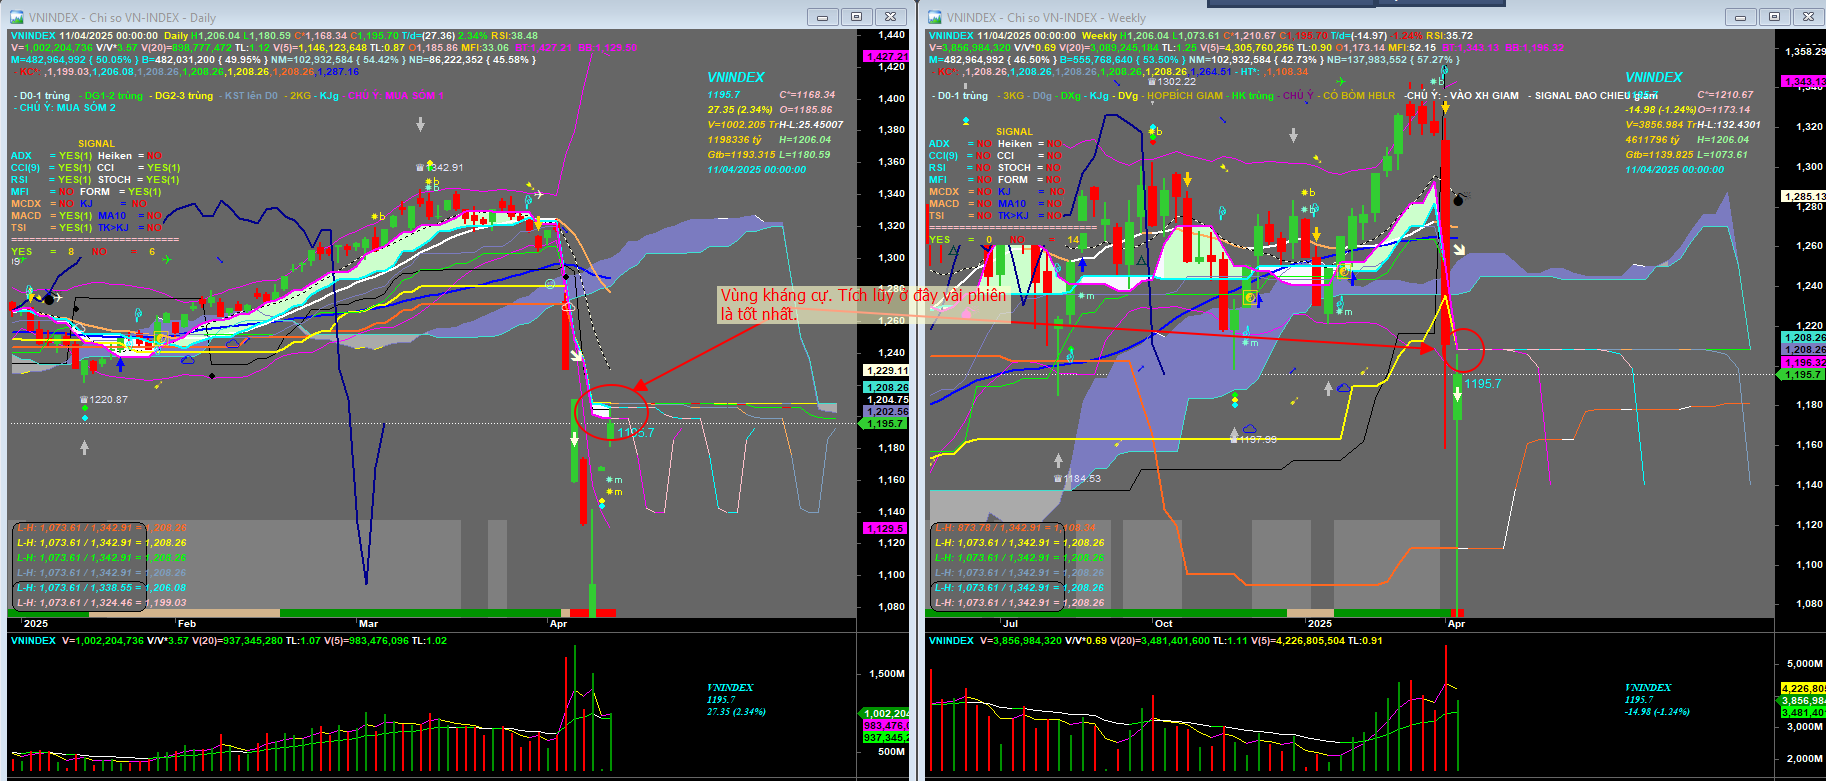Click the '1197.99' label in Weekly chart
This screenshot has width=1826, height=781.
coord(1257,439)
